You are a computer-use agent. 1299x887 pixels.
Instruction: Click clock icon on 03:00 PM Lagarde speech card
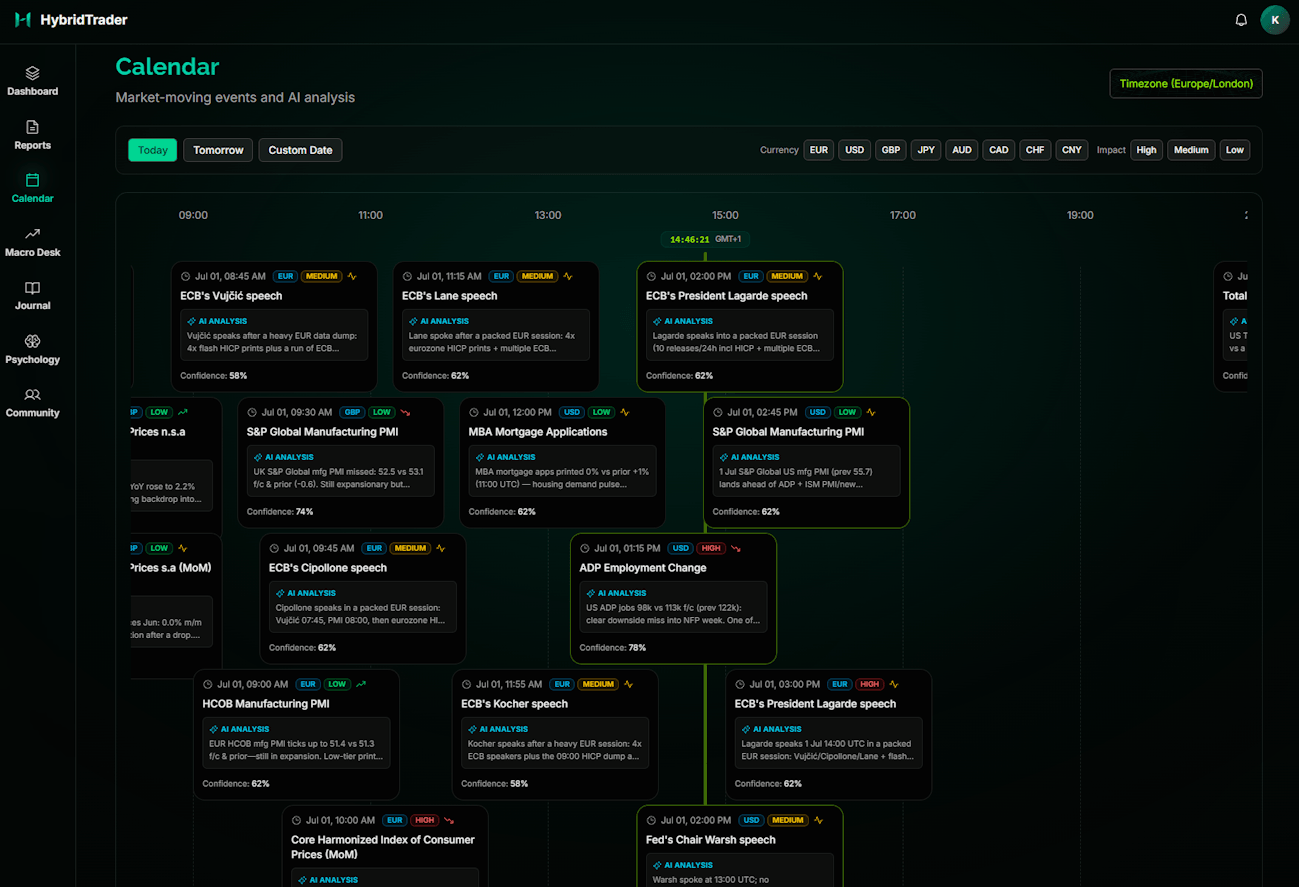click(740, 684)
